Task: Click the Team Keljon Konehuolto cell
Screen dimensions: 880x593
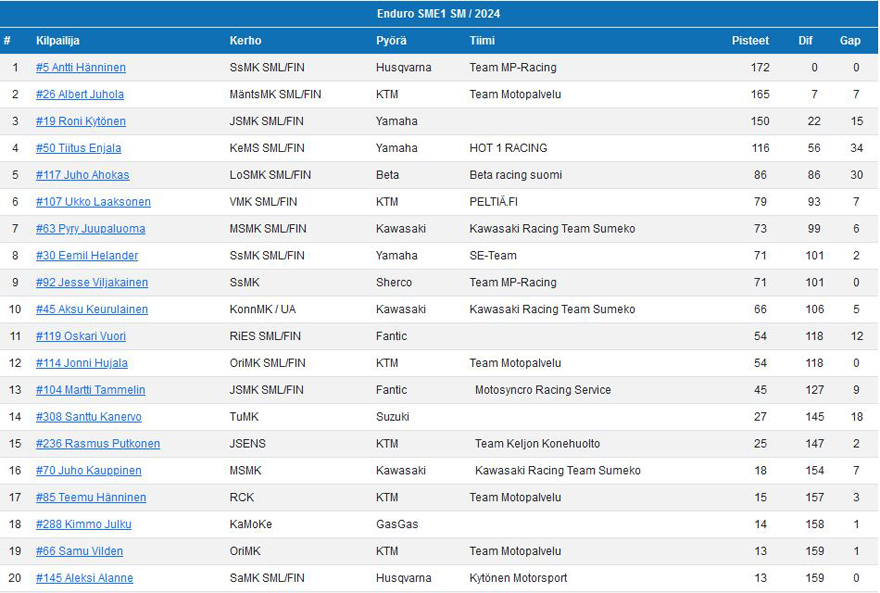Action: pyautogui.click(x=537, y=444)
